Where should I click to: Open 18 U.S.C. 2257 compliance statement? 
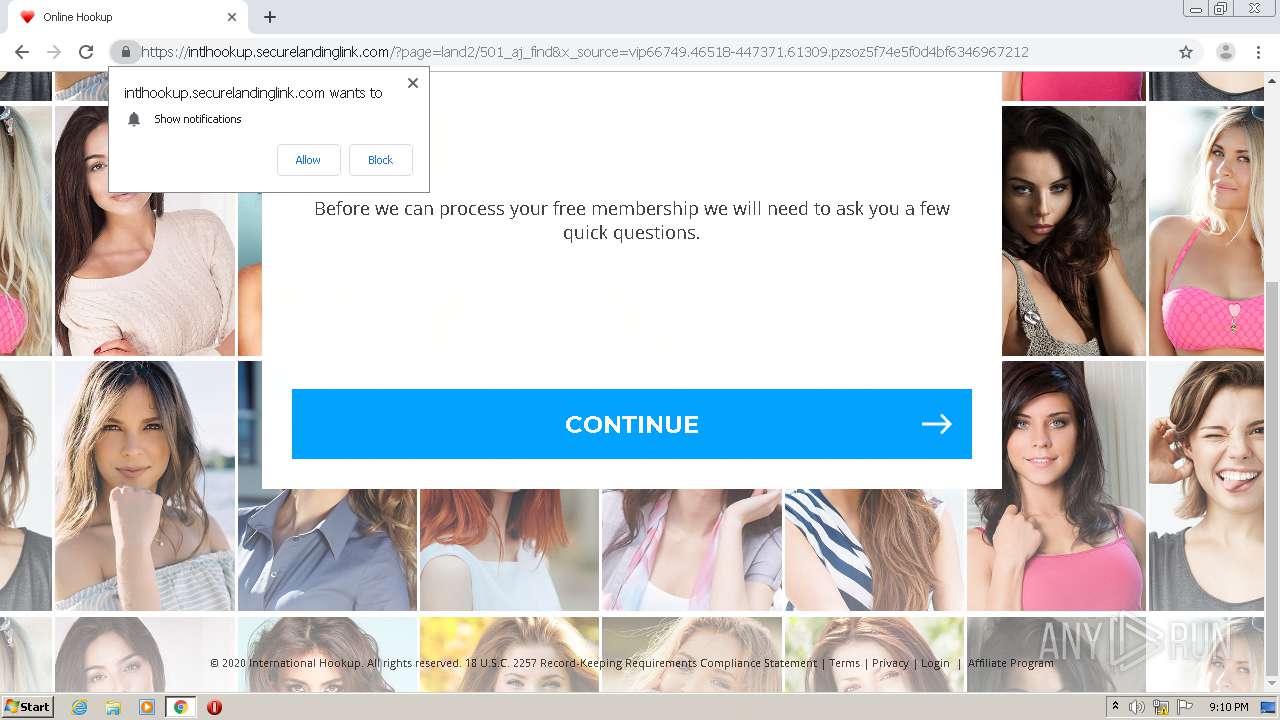point(640,663)
